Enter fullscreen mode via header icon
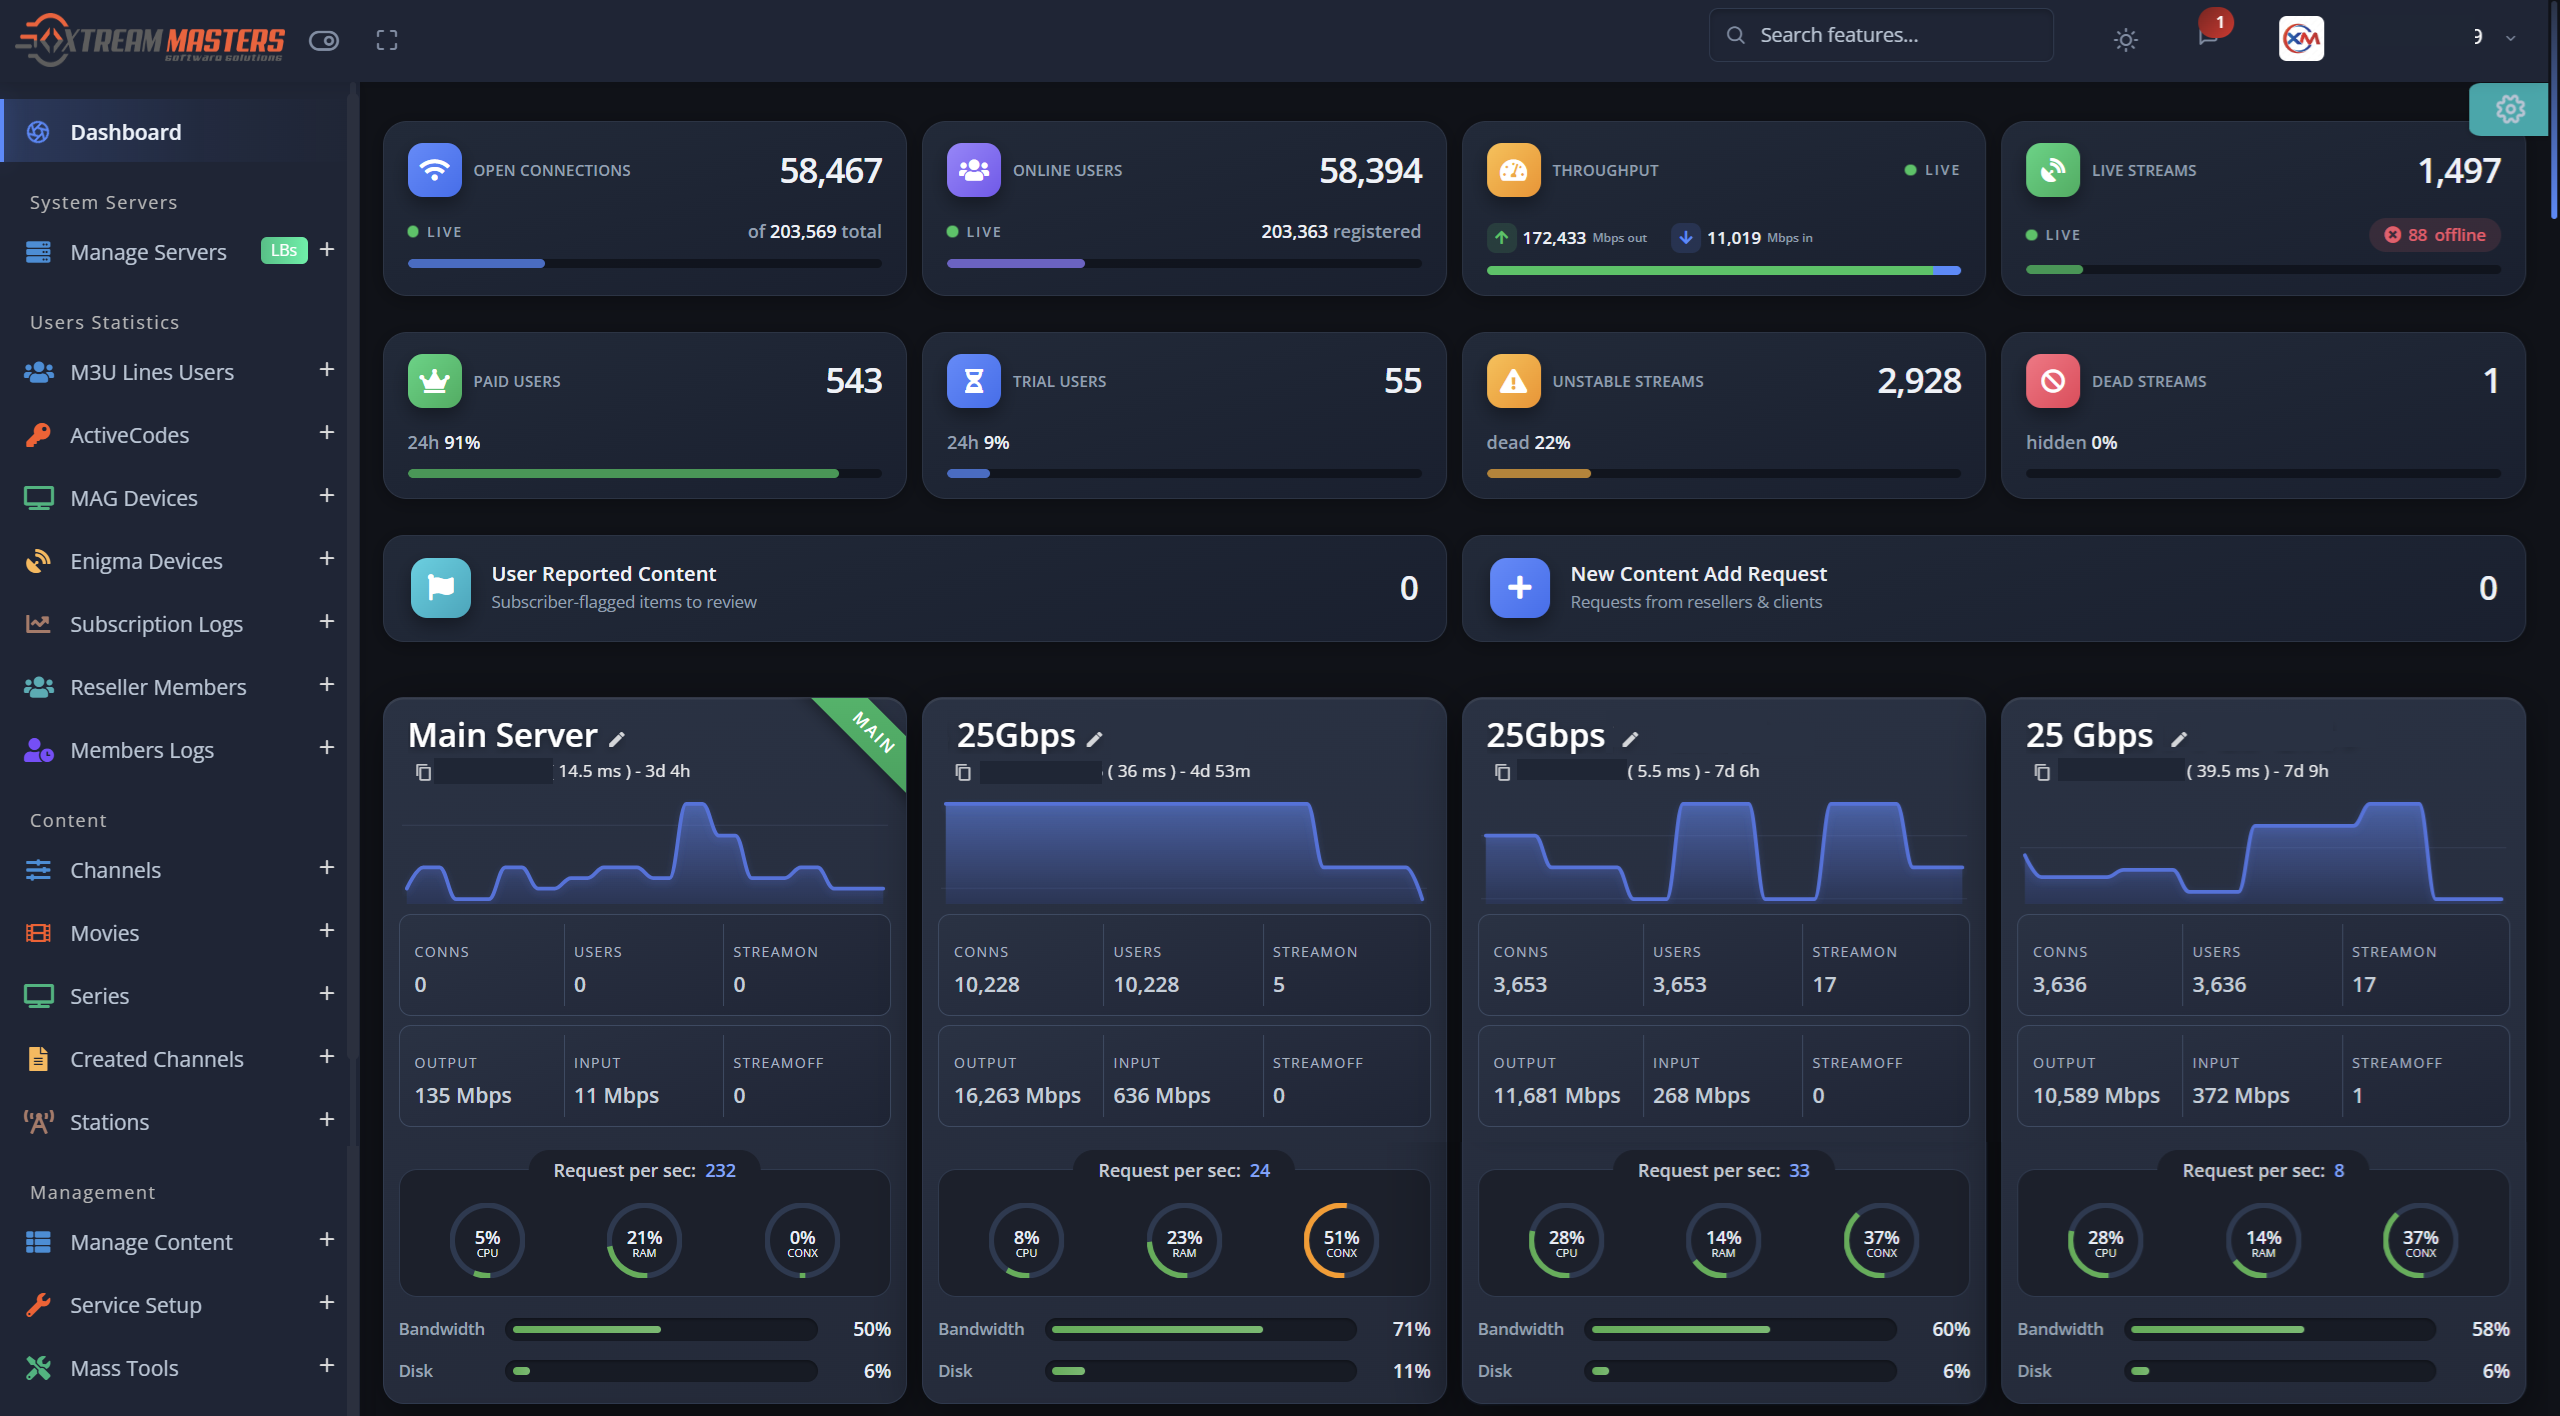 click(387, 40)
